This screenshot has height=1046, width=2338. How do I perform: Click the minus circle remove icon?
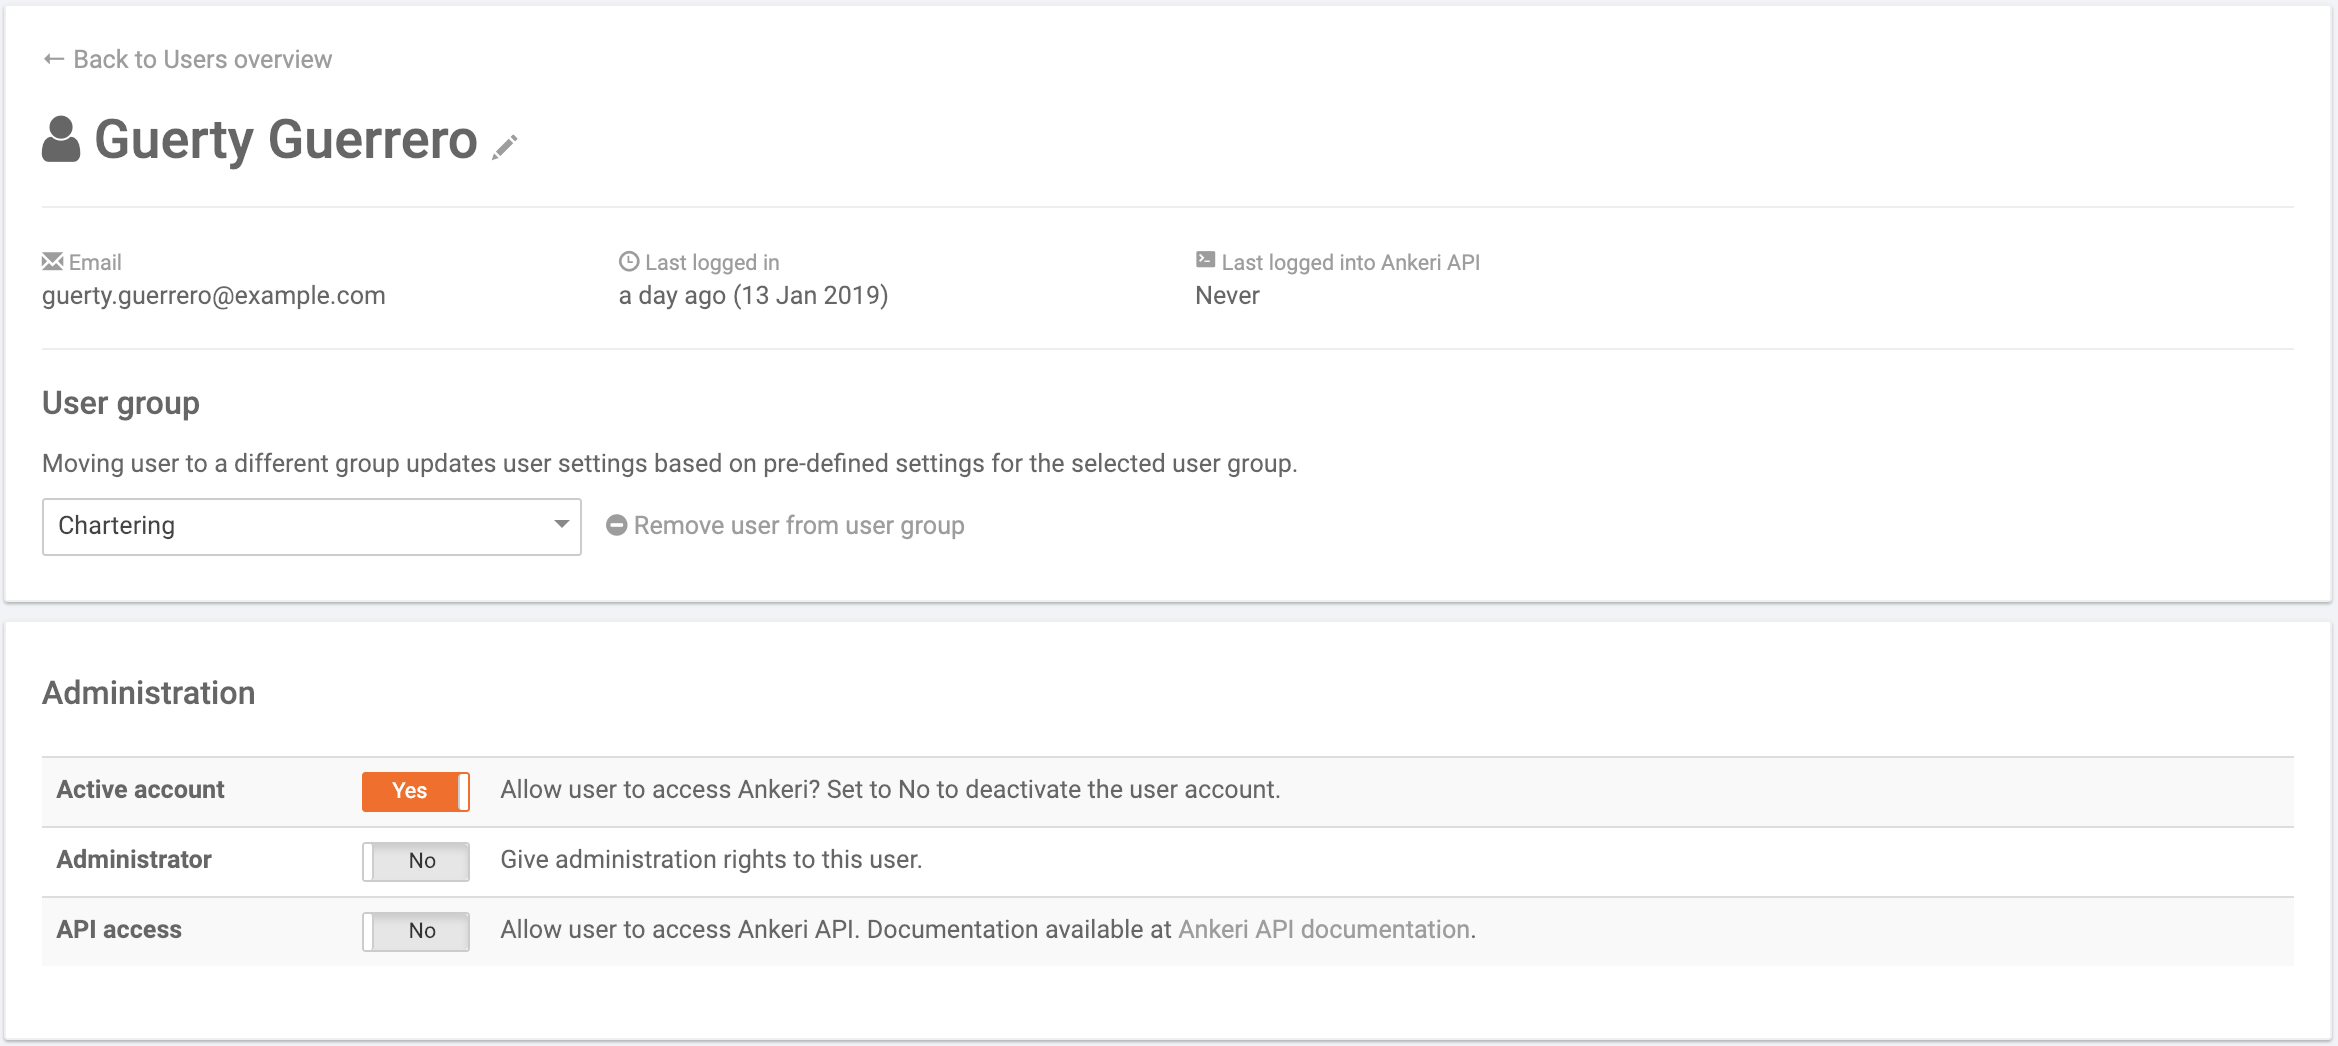(x=617, y=526)
